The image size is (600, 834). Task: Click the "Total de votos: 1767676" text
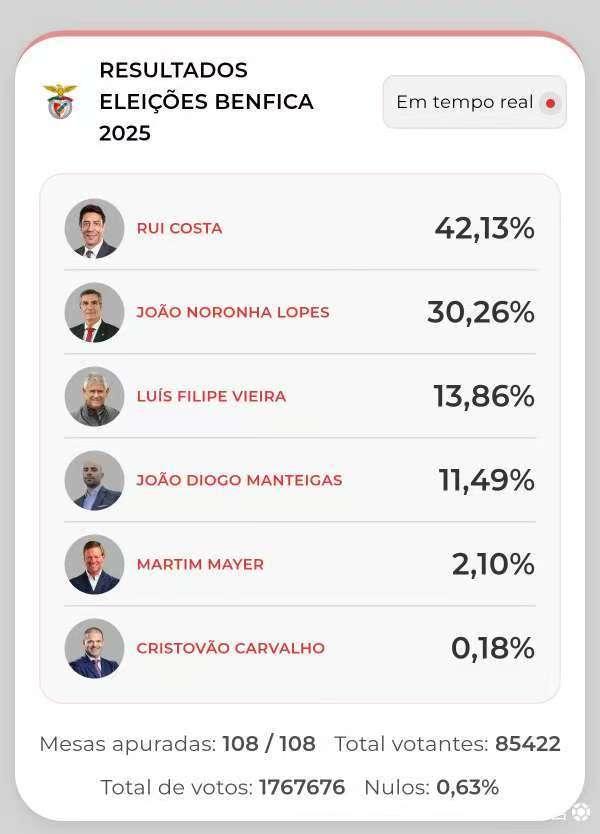pos(222,787)
